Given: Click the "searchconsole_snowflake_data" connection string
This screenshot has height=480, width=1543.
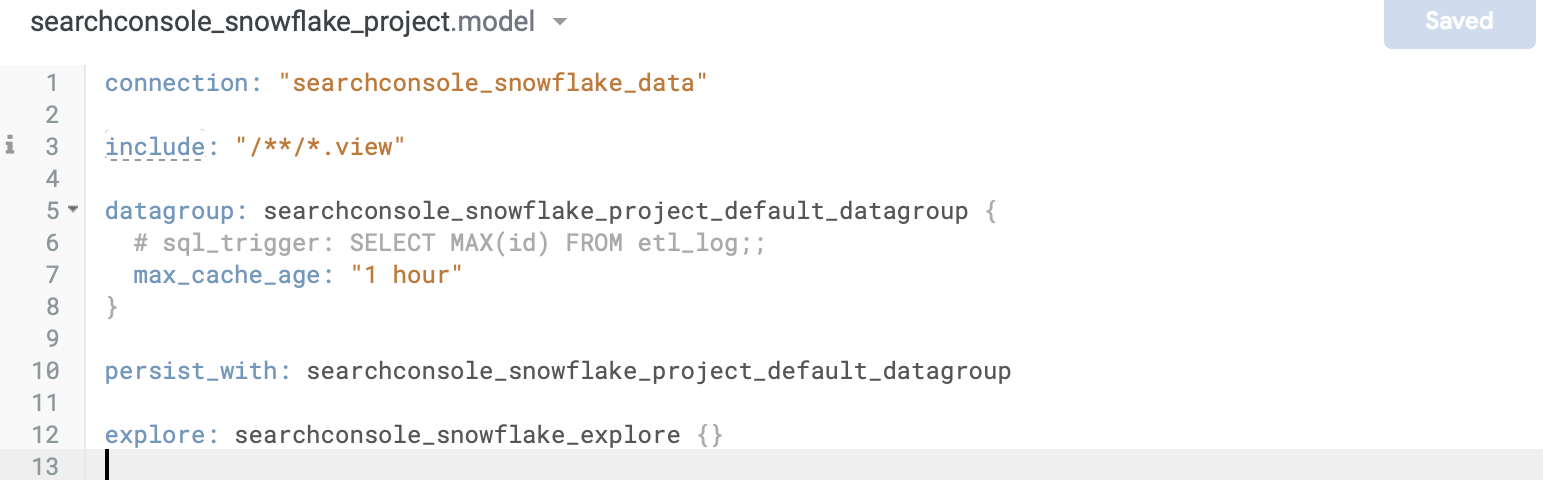Looking at the screenshot, I should (500, 83).
